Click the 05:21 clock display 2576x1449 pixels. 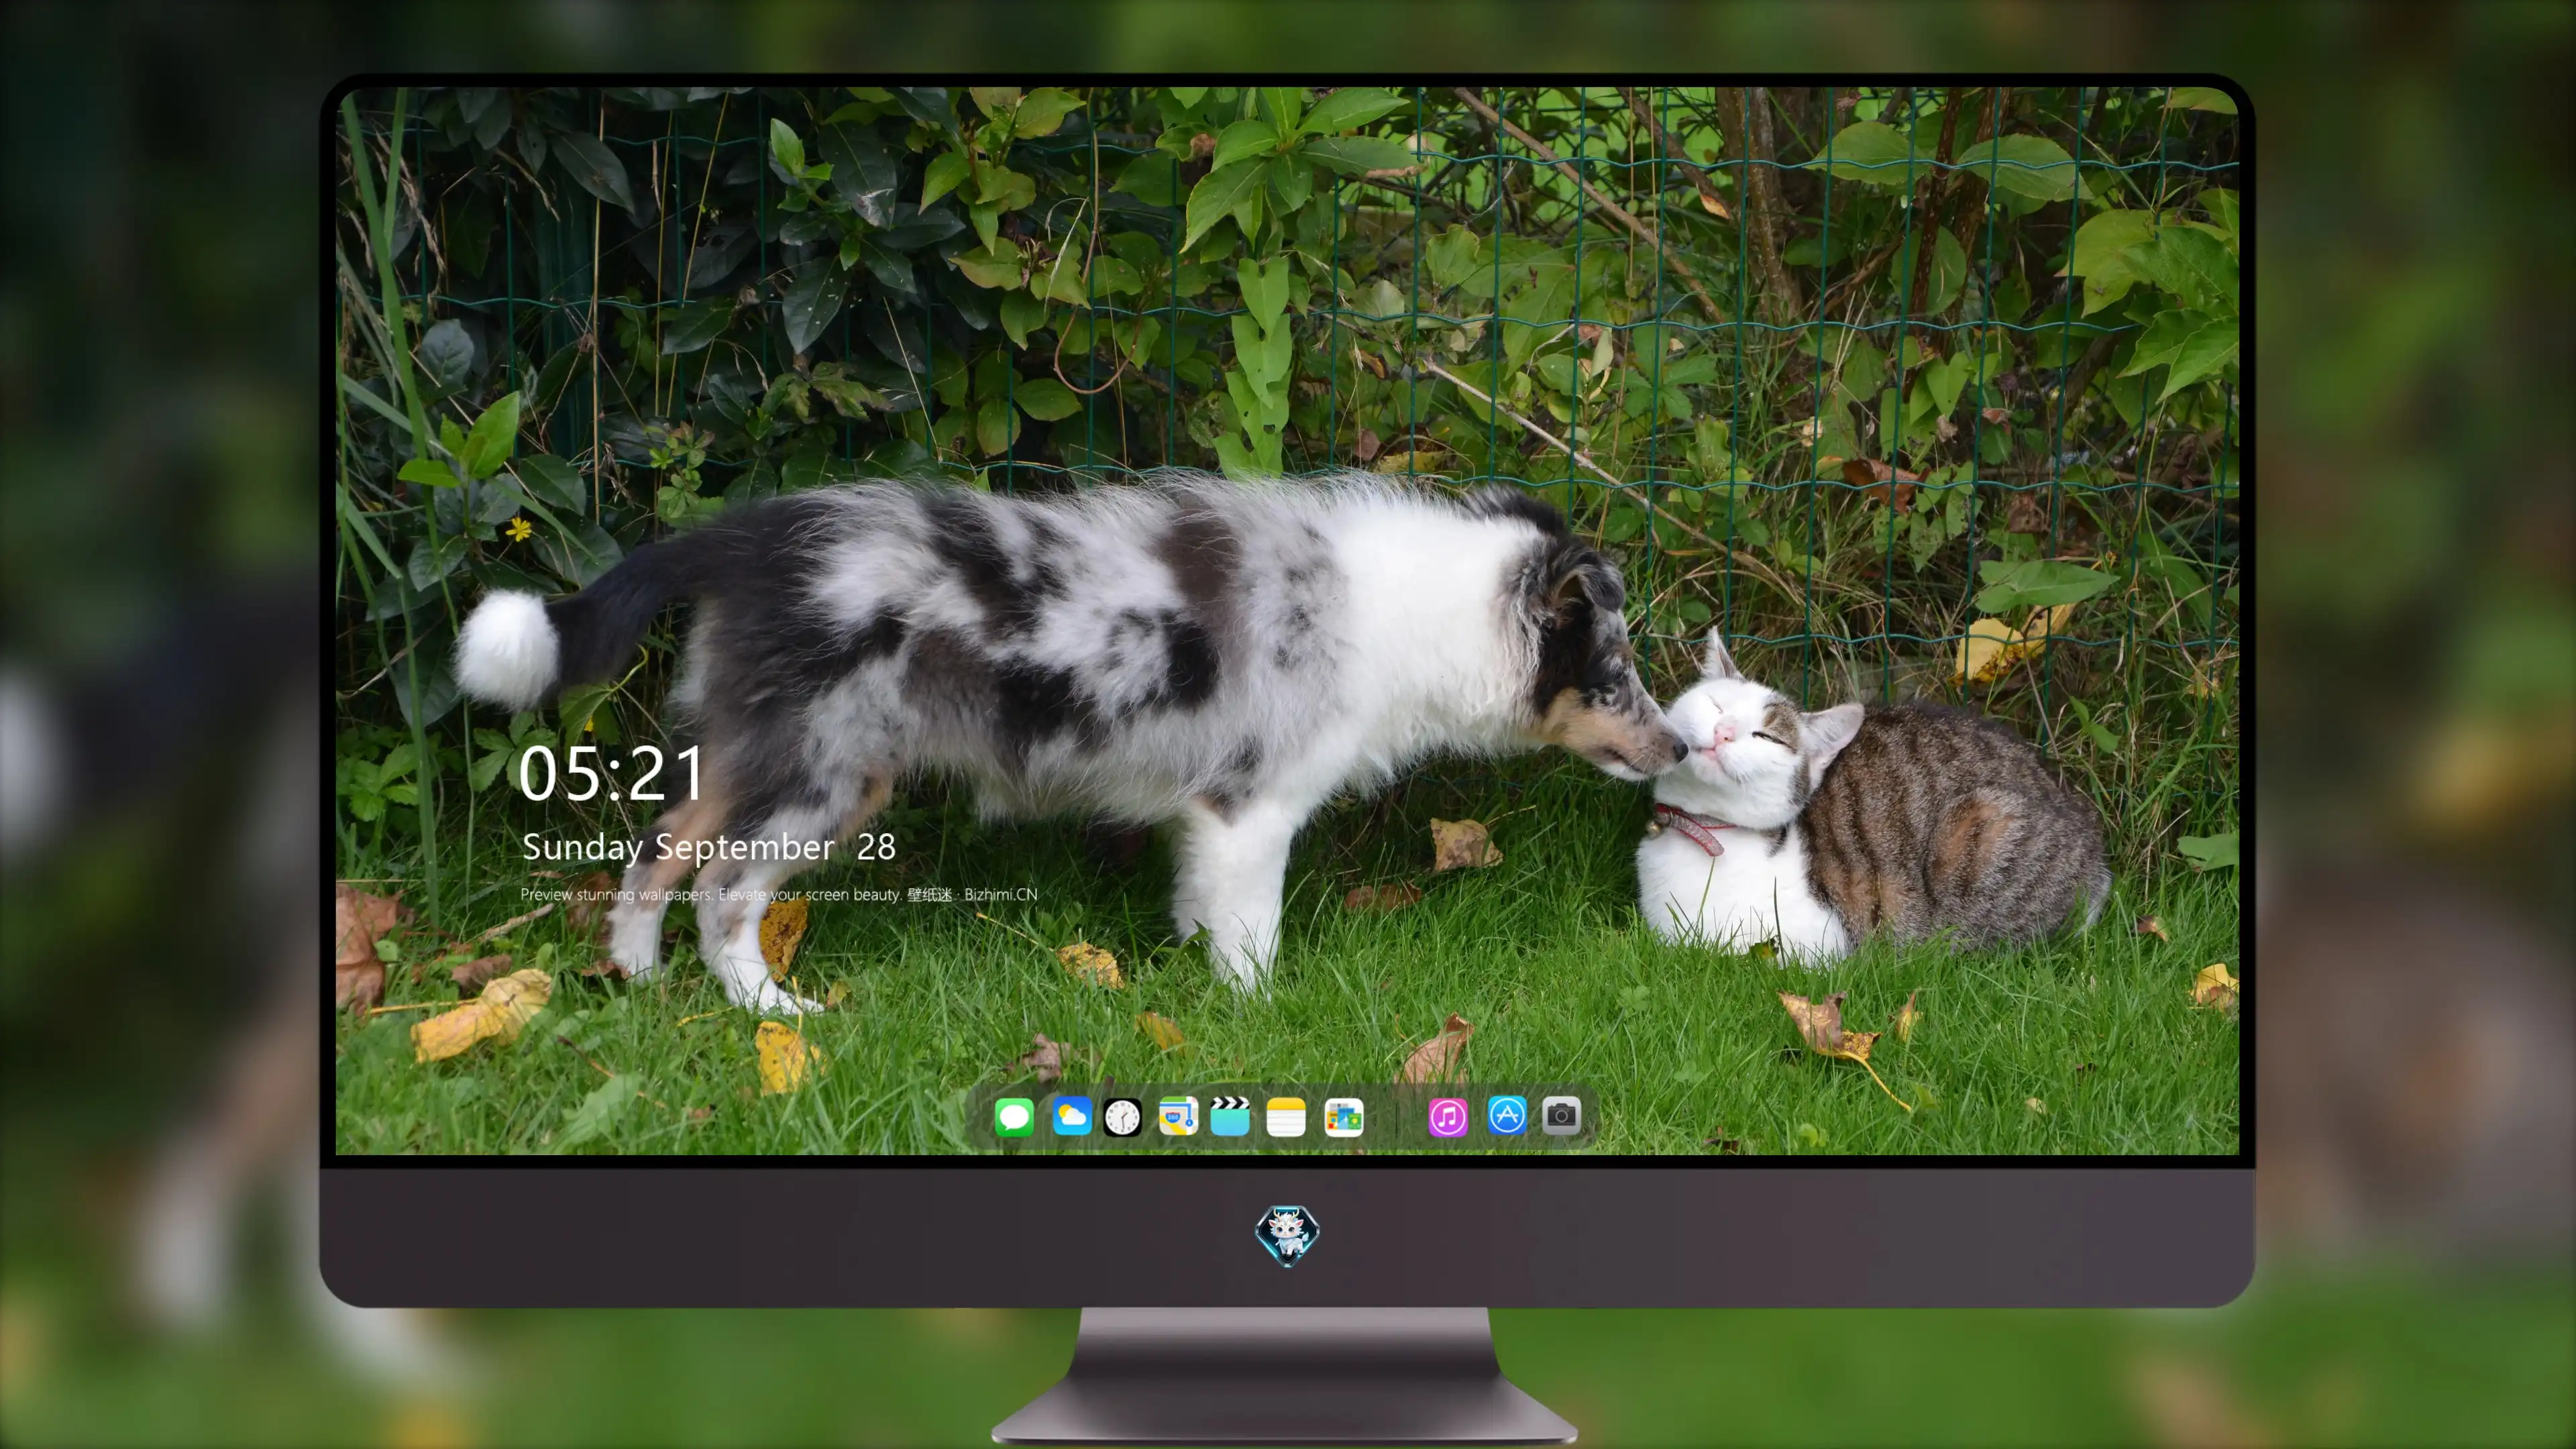[x=611, y=774]
